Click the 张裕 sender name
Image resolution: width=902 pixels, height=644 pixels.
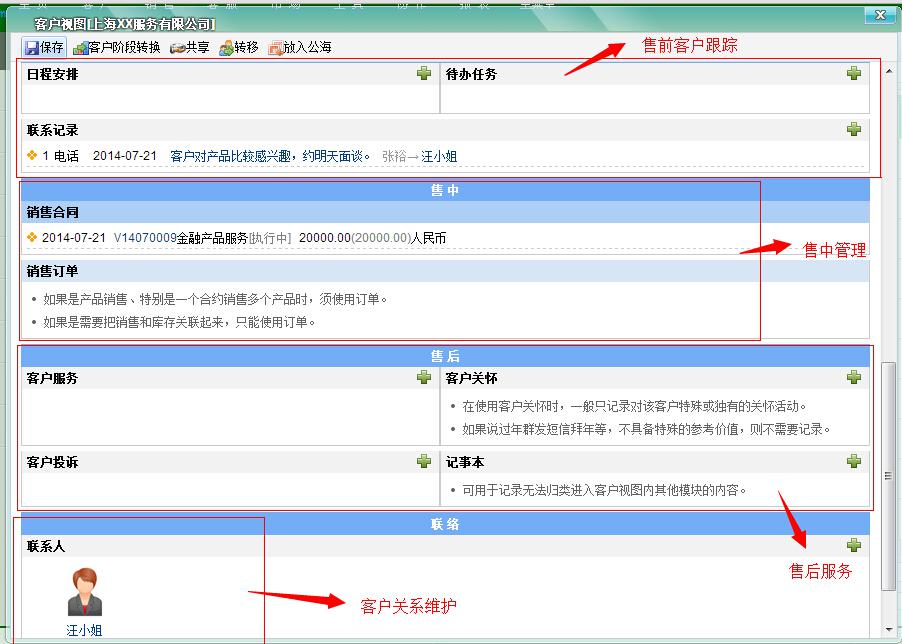[x=394, y=156]
